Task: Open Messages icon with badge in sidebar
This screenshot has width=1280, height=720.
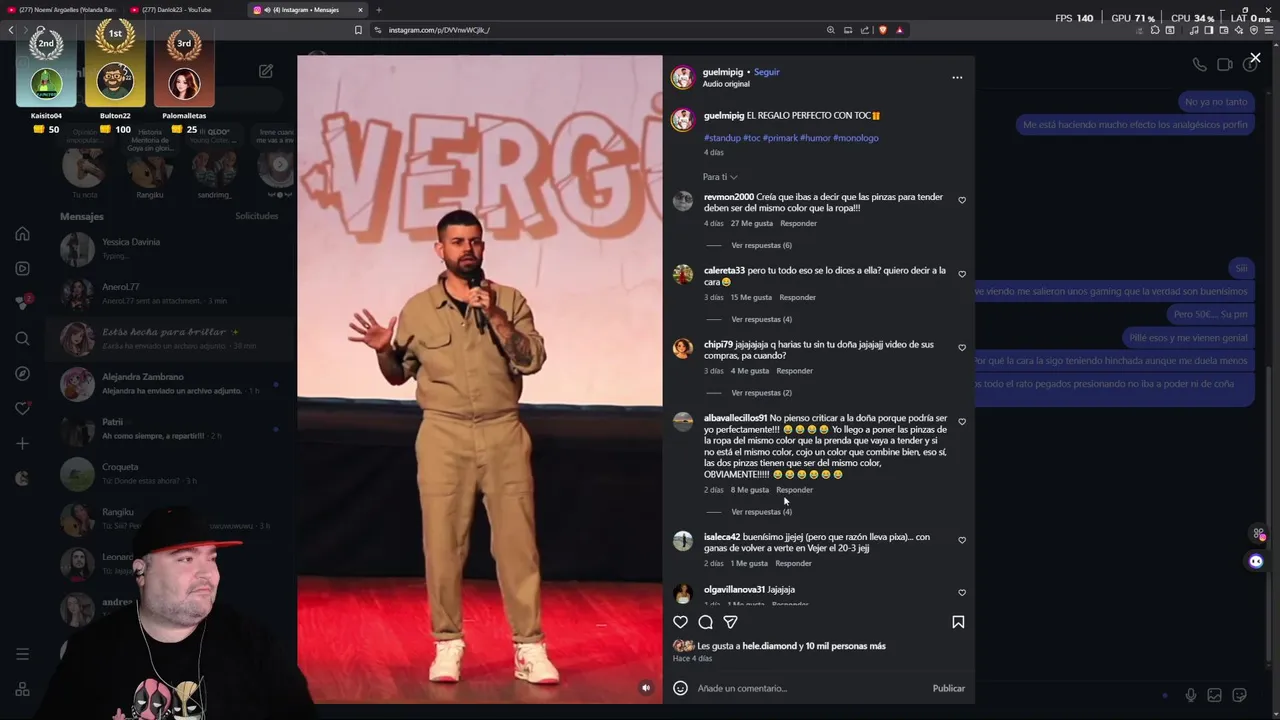Action: 22,303
